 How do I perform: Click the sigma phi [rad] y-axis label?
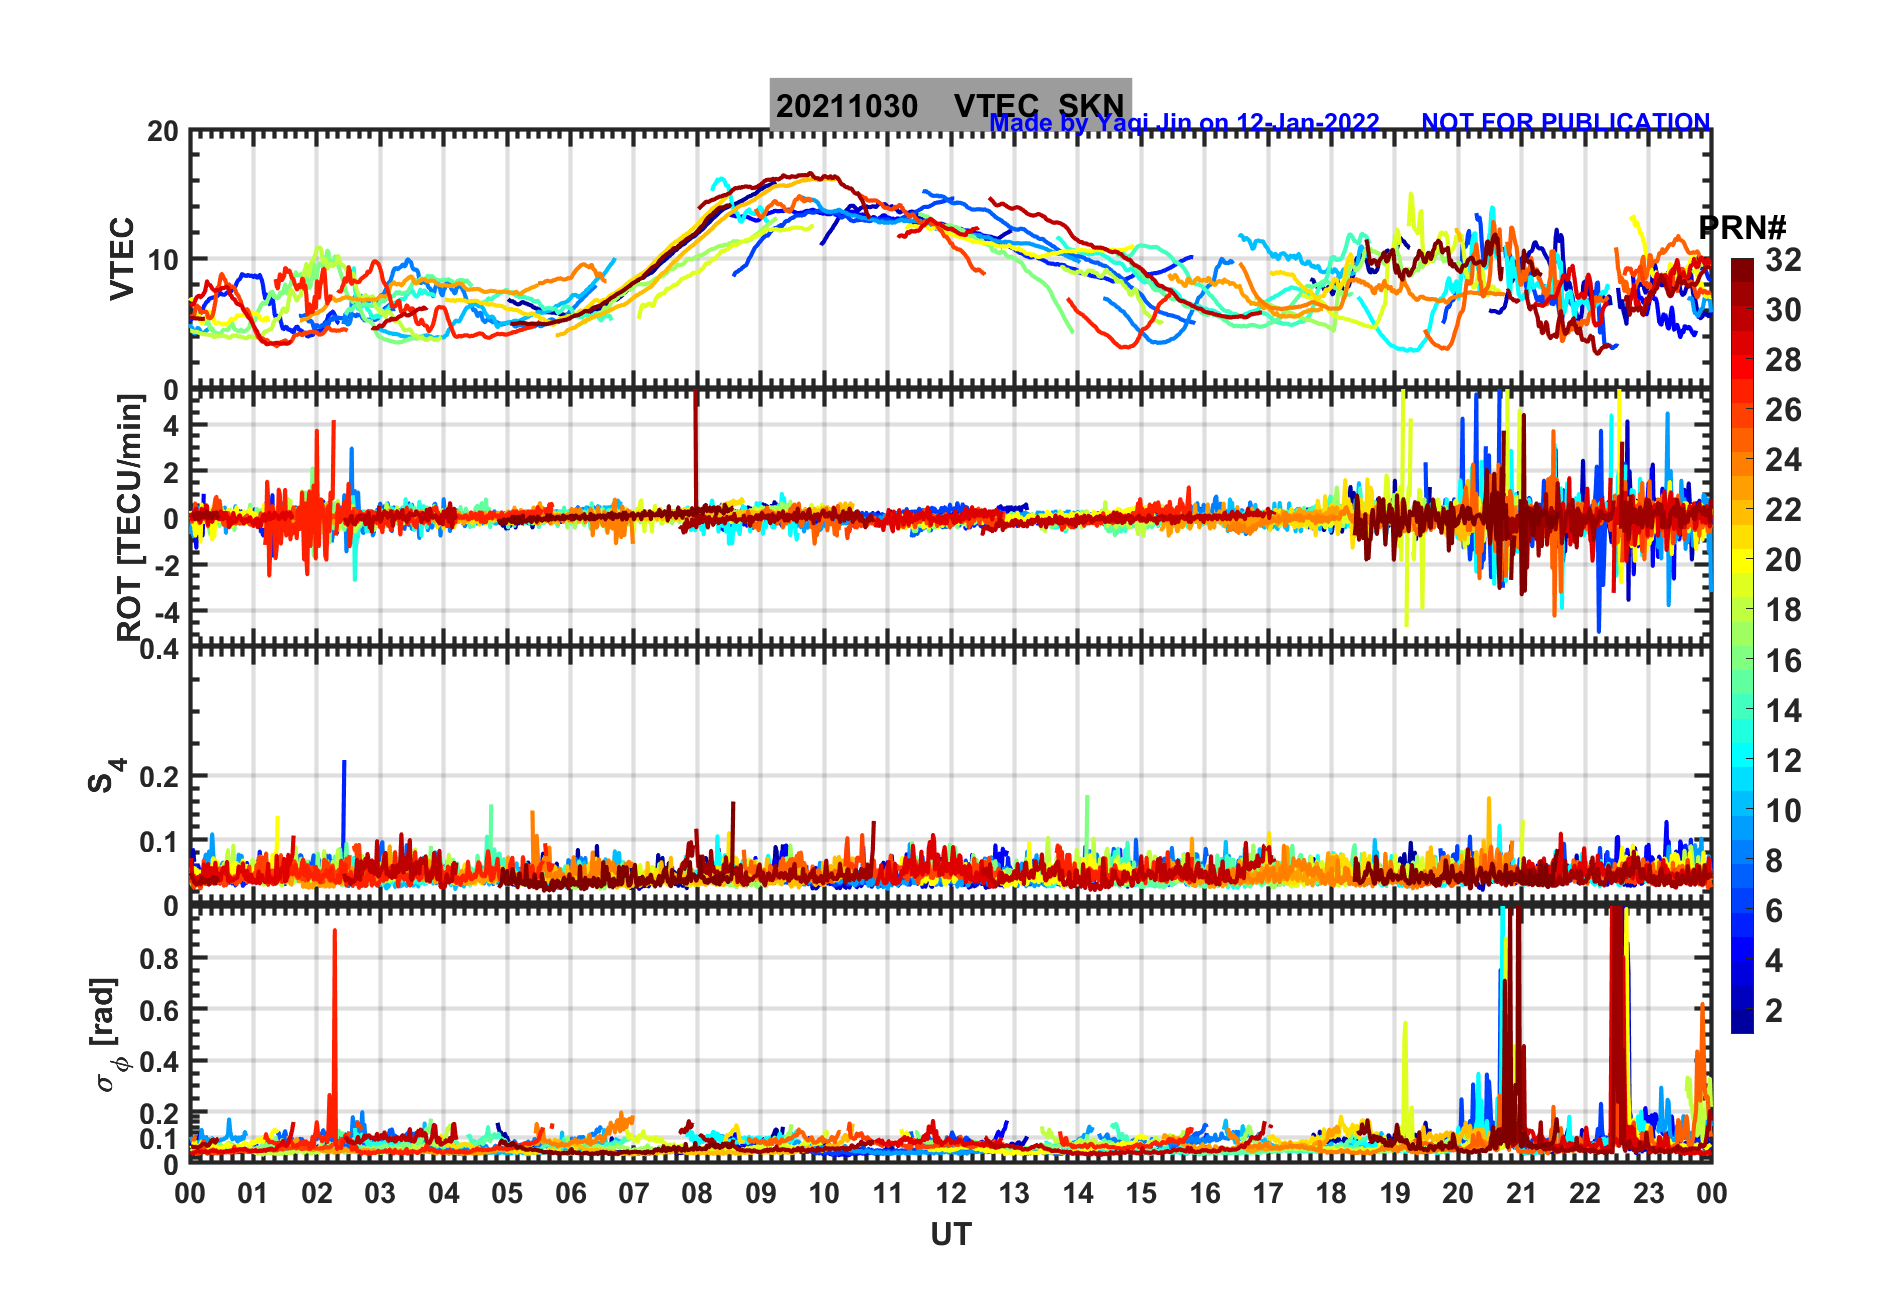pyautogui.click(x=110, y=1035)
